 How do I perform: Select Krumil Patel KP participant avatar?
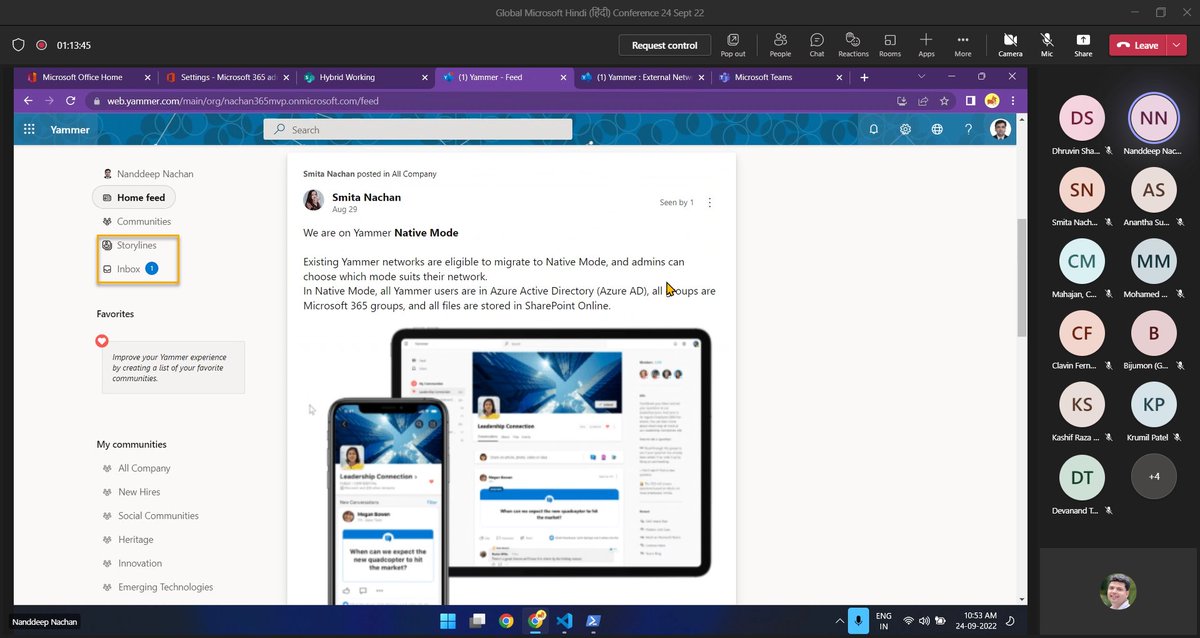[1153, 406]
